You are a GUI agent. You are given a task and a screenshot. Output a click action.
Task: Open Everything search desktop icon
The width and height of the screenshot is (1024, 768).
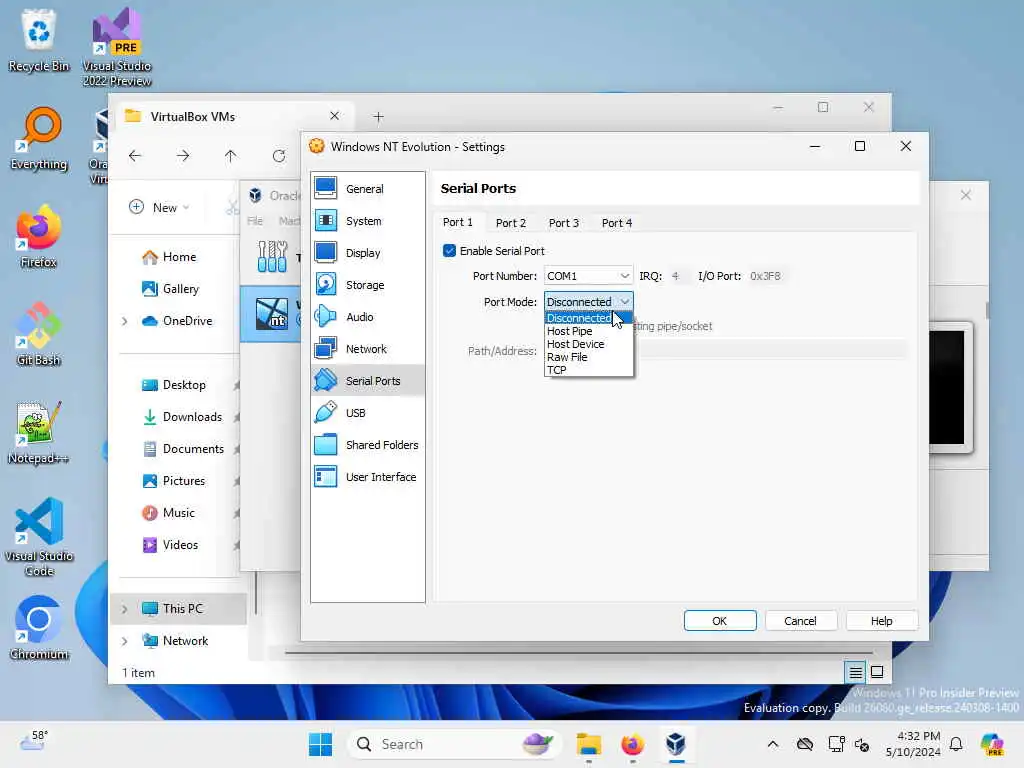pyautogui.click(x=39, y=138)
